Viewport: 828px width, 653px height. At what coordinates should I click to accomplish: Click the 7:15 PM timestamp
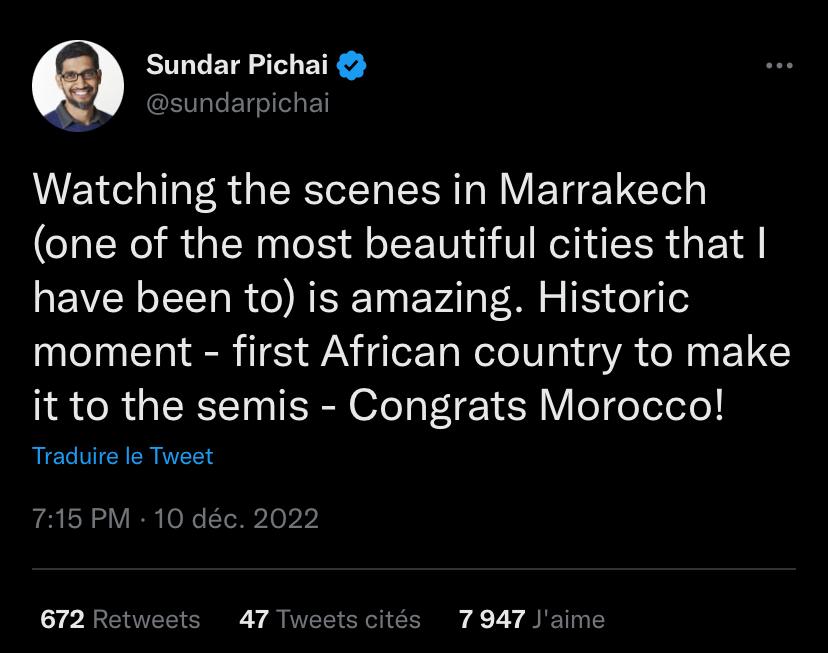tap(81, 518)
